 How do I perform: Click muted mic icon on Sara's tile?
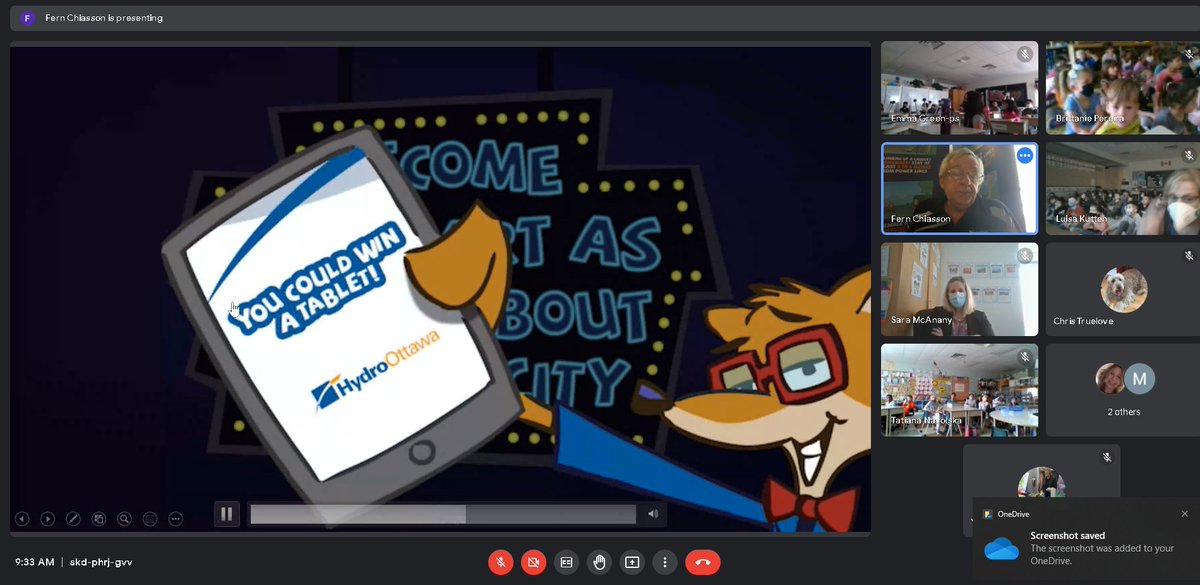point(1024,257)
